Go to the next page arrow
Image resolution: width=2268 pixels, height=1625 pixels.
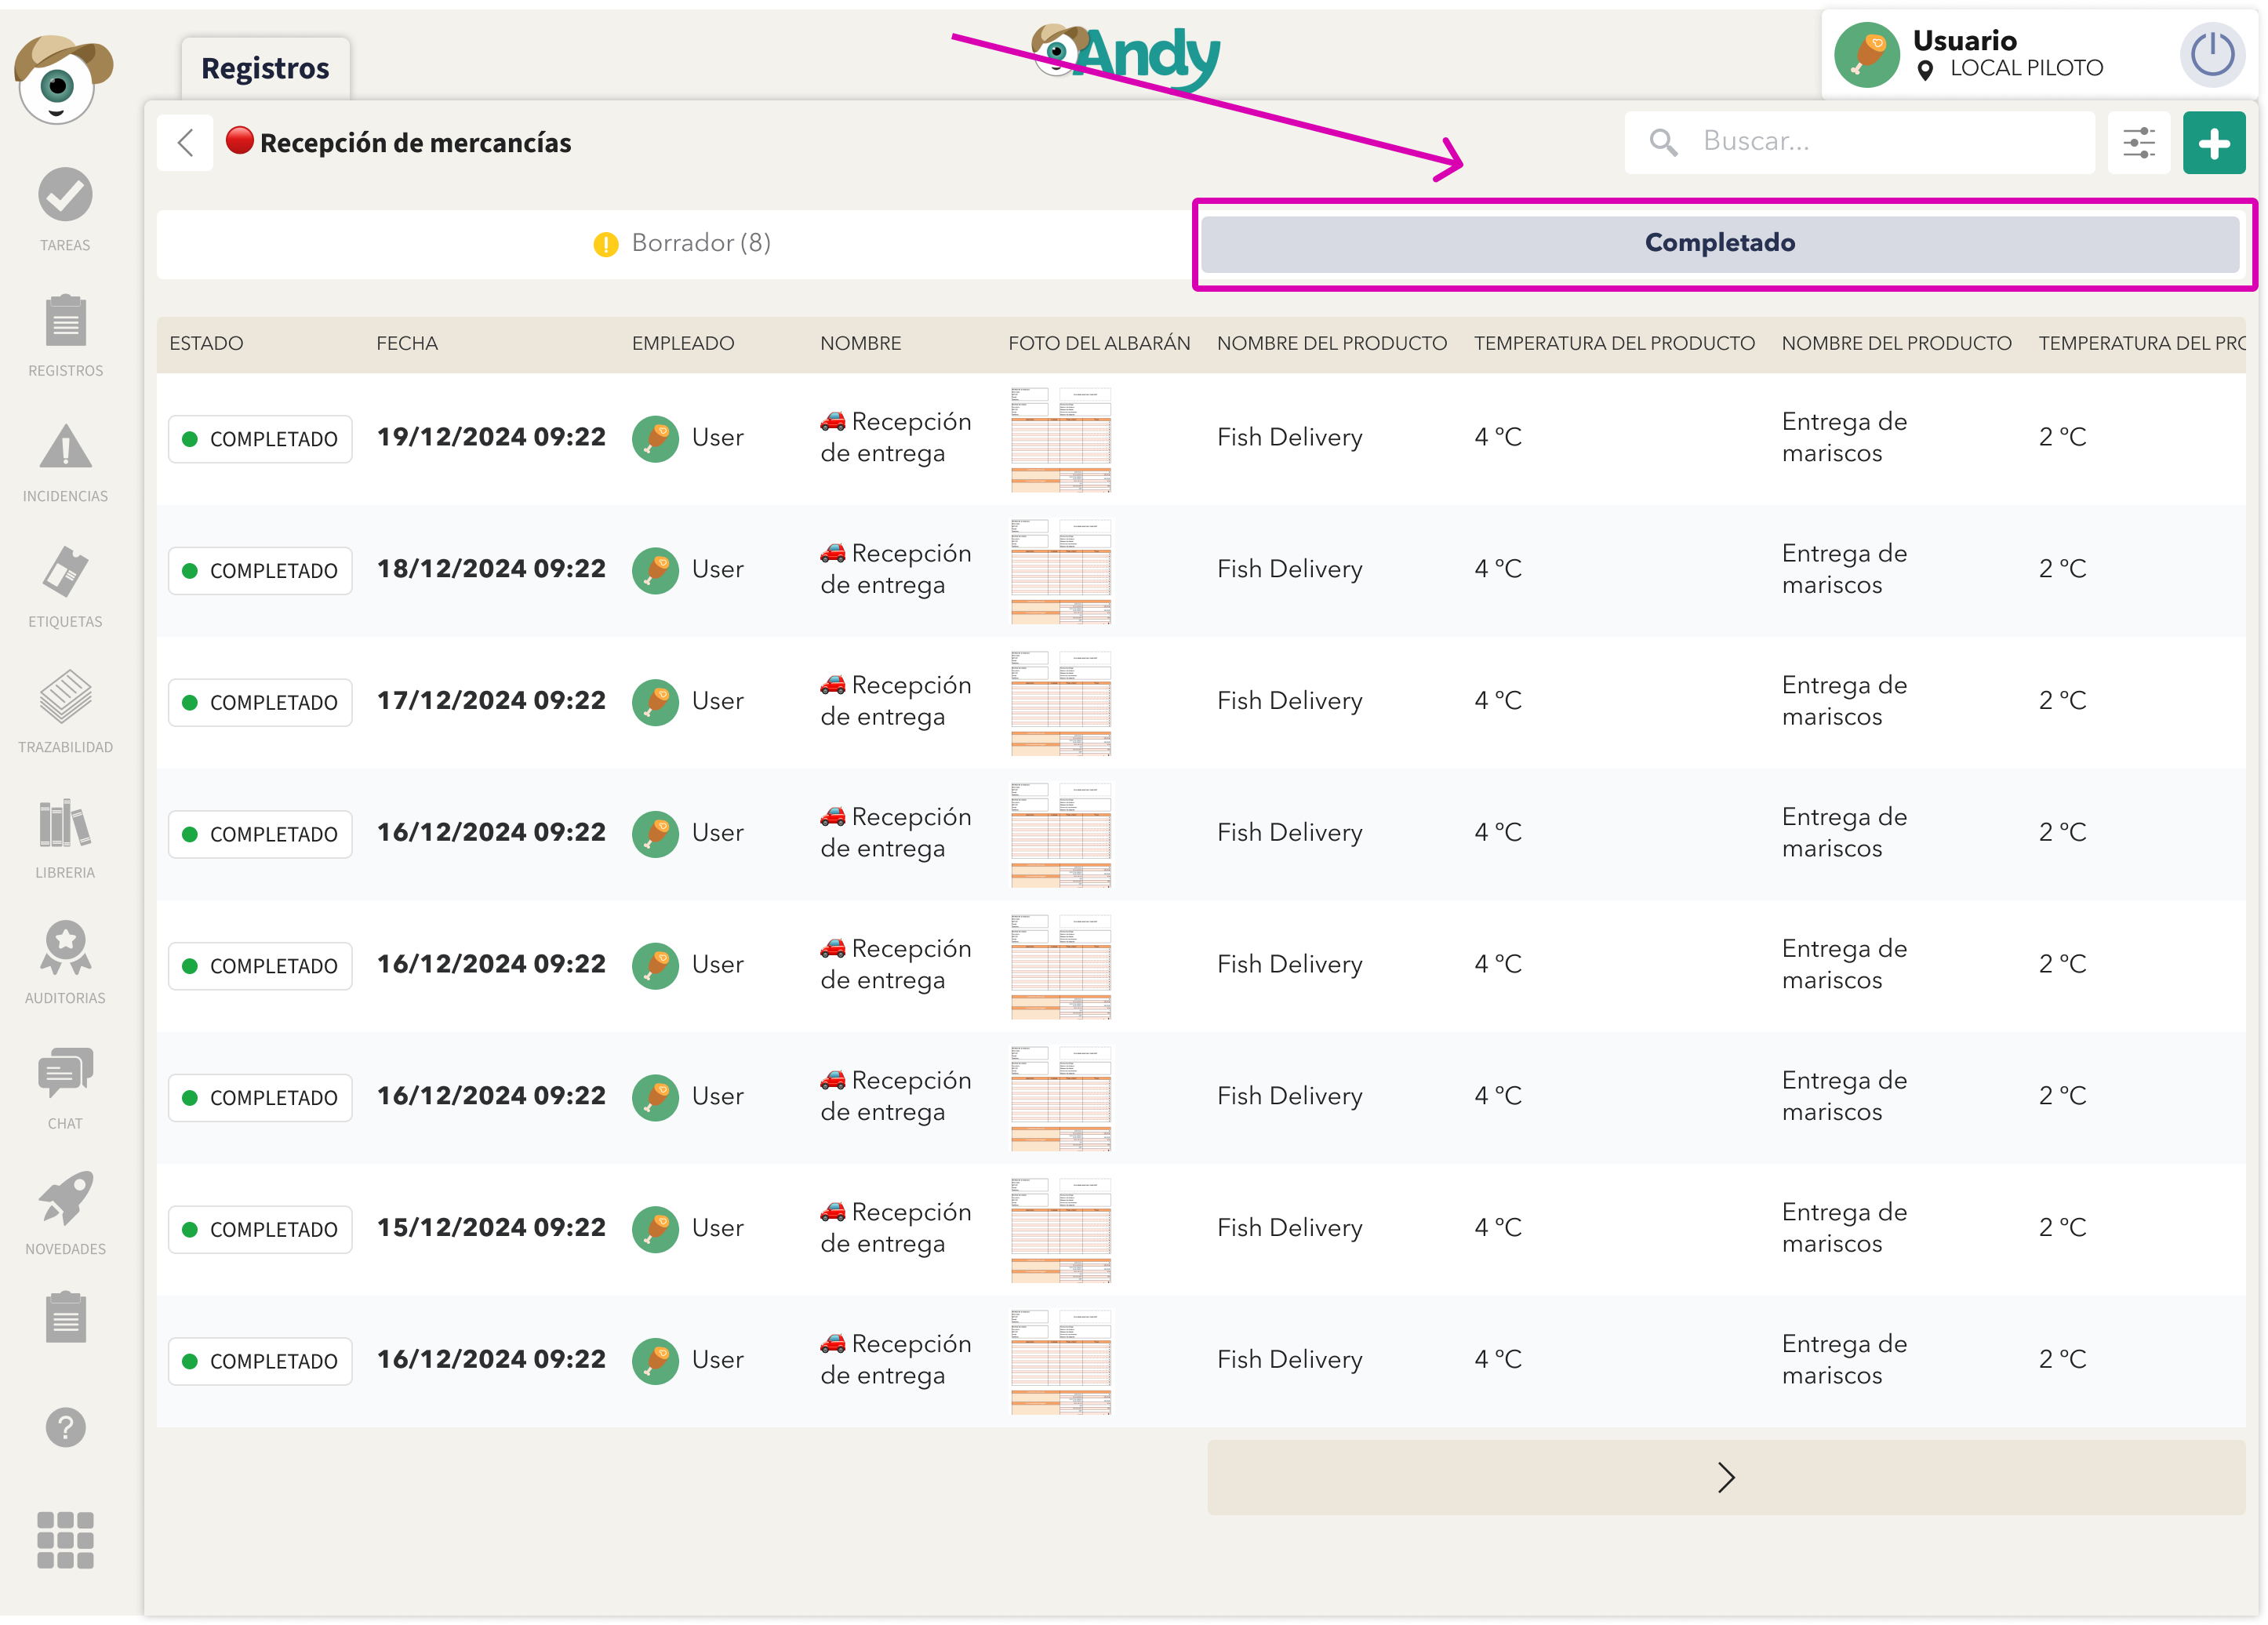point(1725,1478)
